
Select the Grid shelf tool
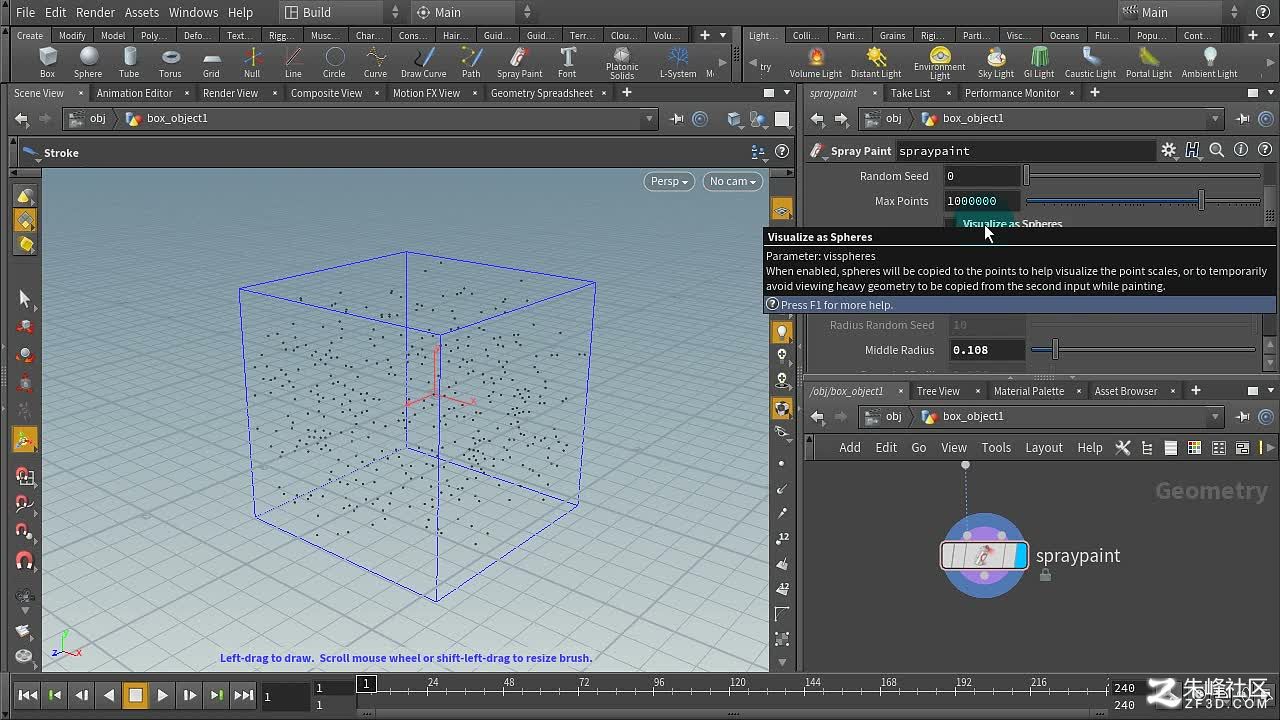point(211,62)
